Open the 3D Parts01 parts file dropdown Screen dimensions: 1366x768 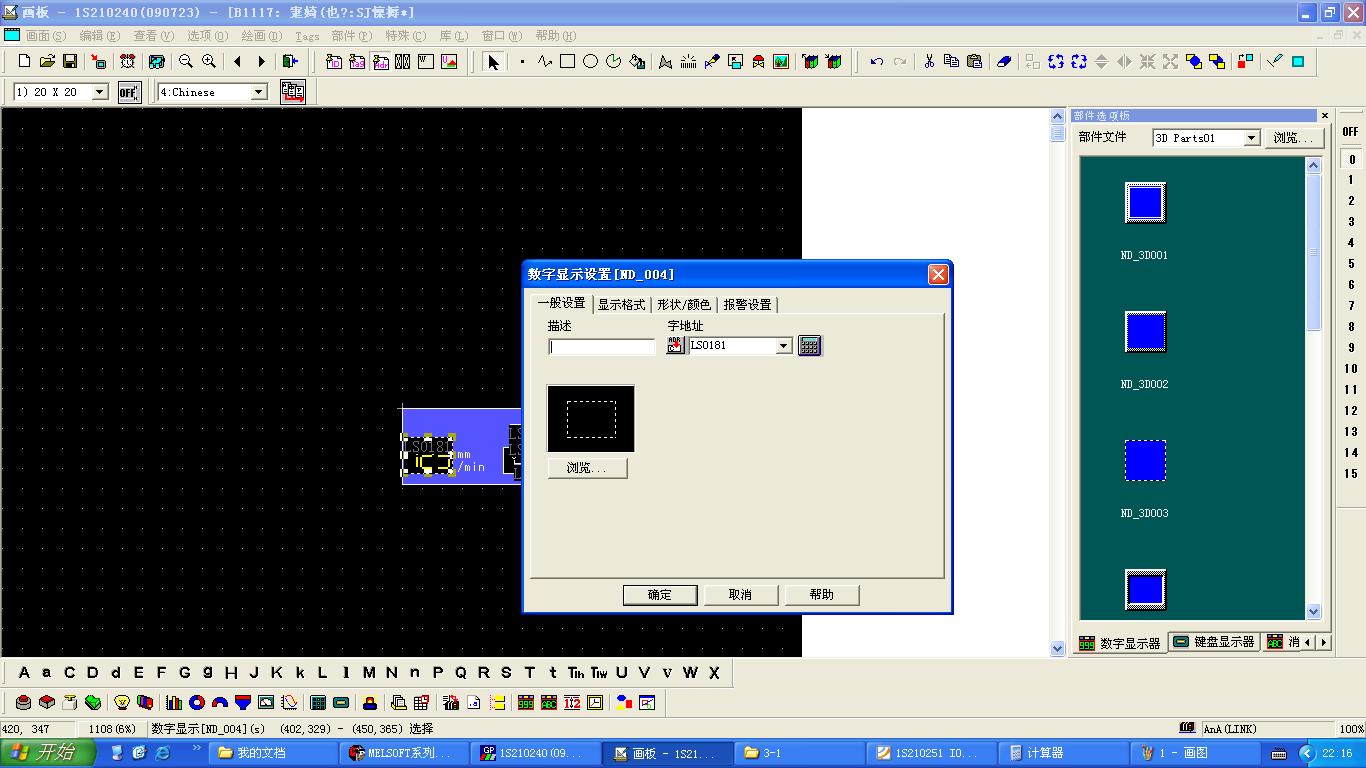(1251, 138)
